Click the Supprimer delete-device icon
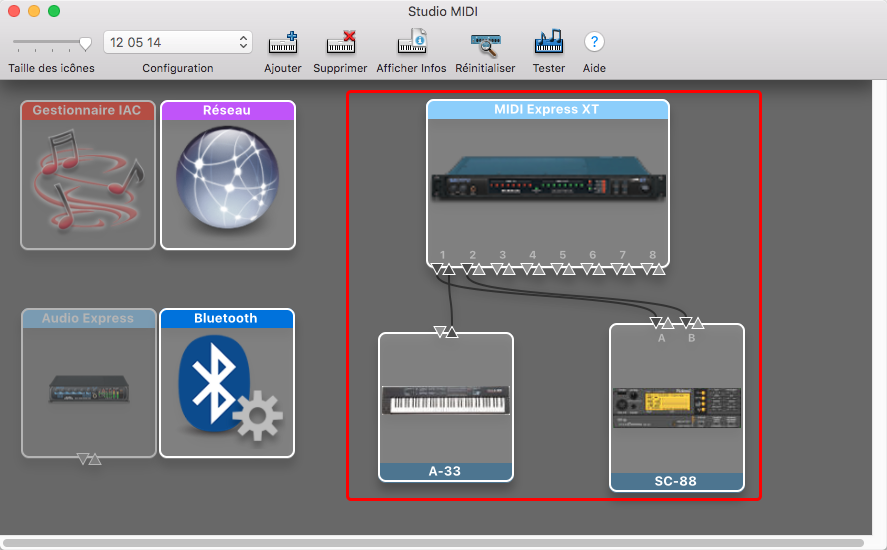The height and width of the screenshot is (550, 887). point(341,43)
